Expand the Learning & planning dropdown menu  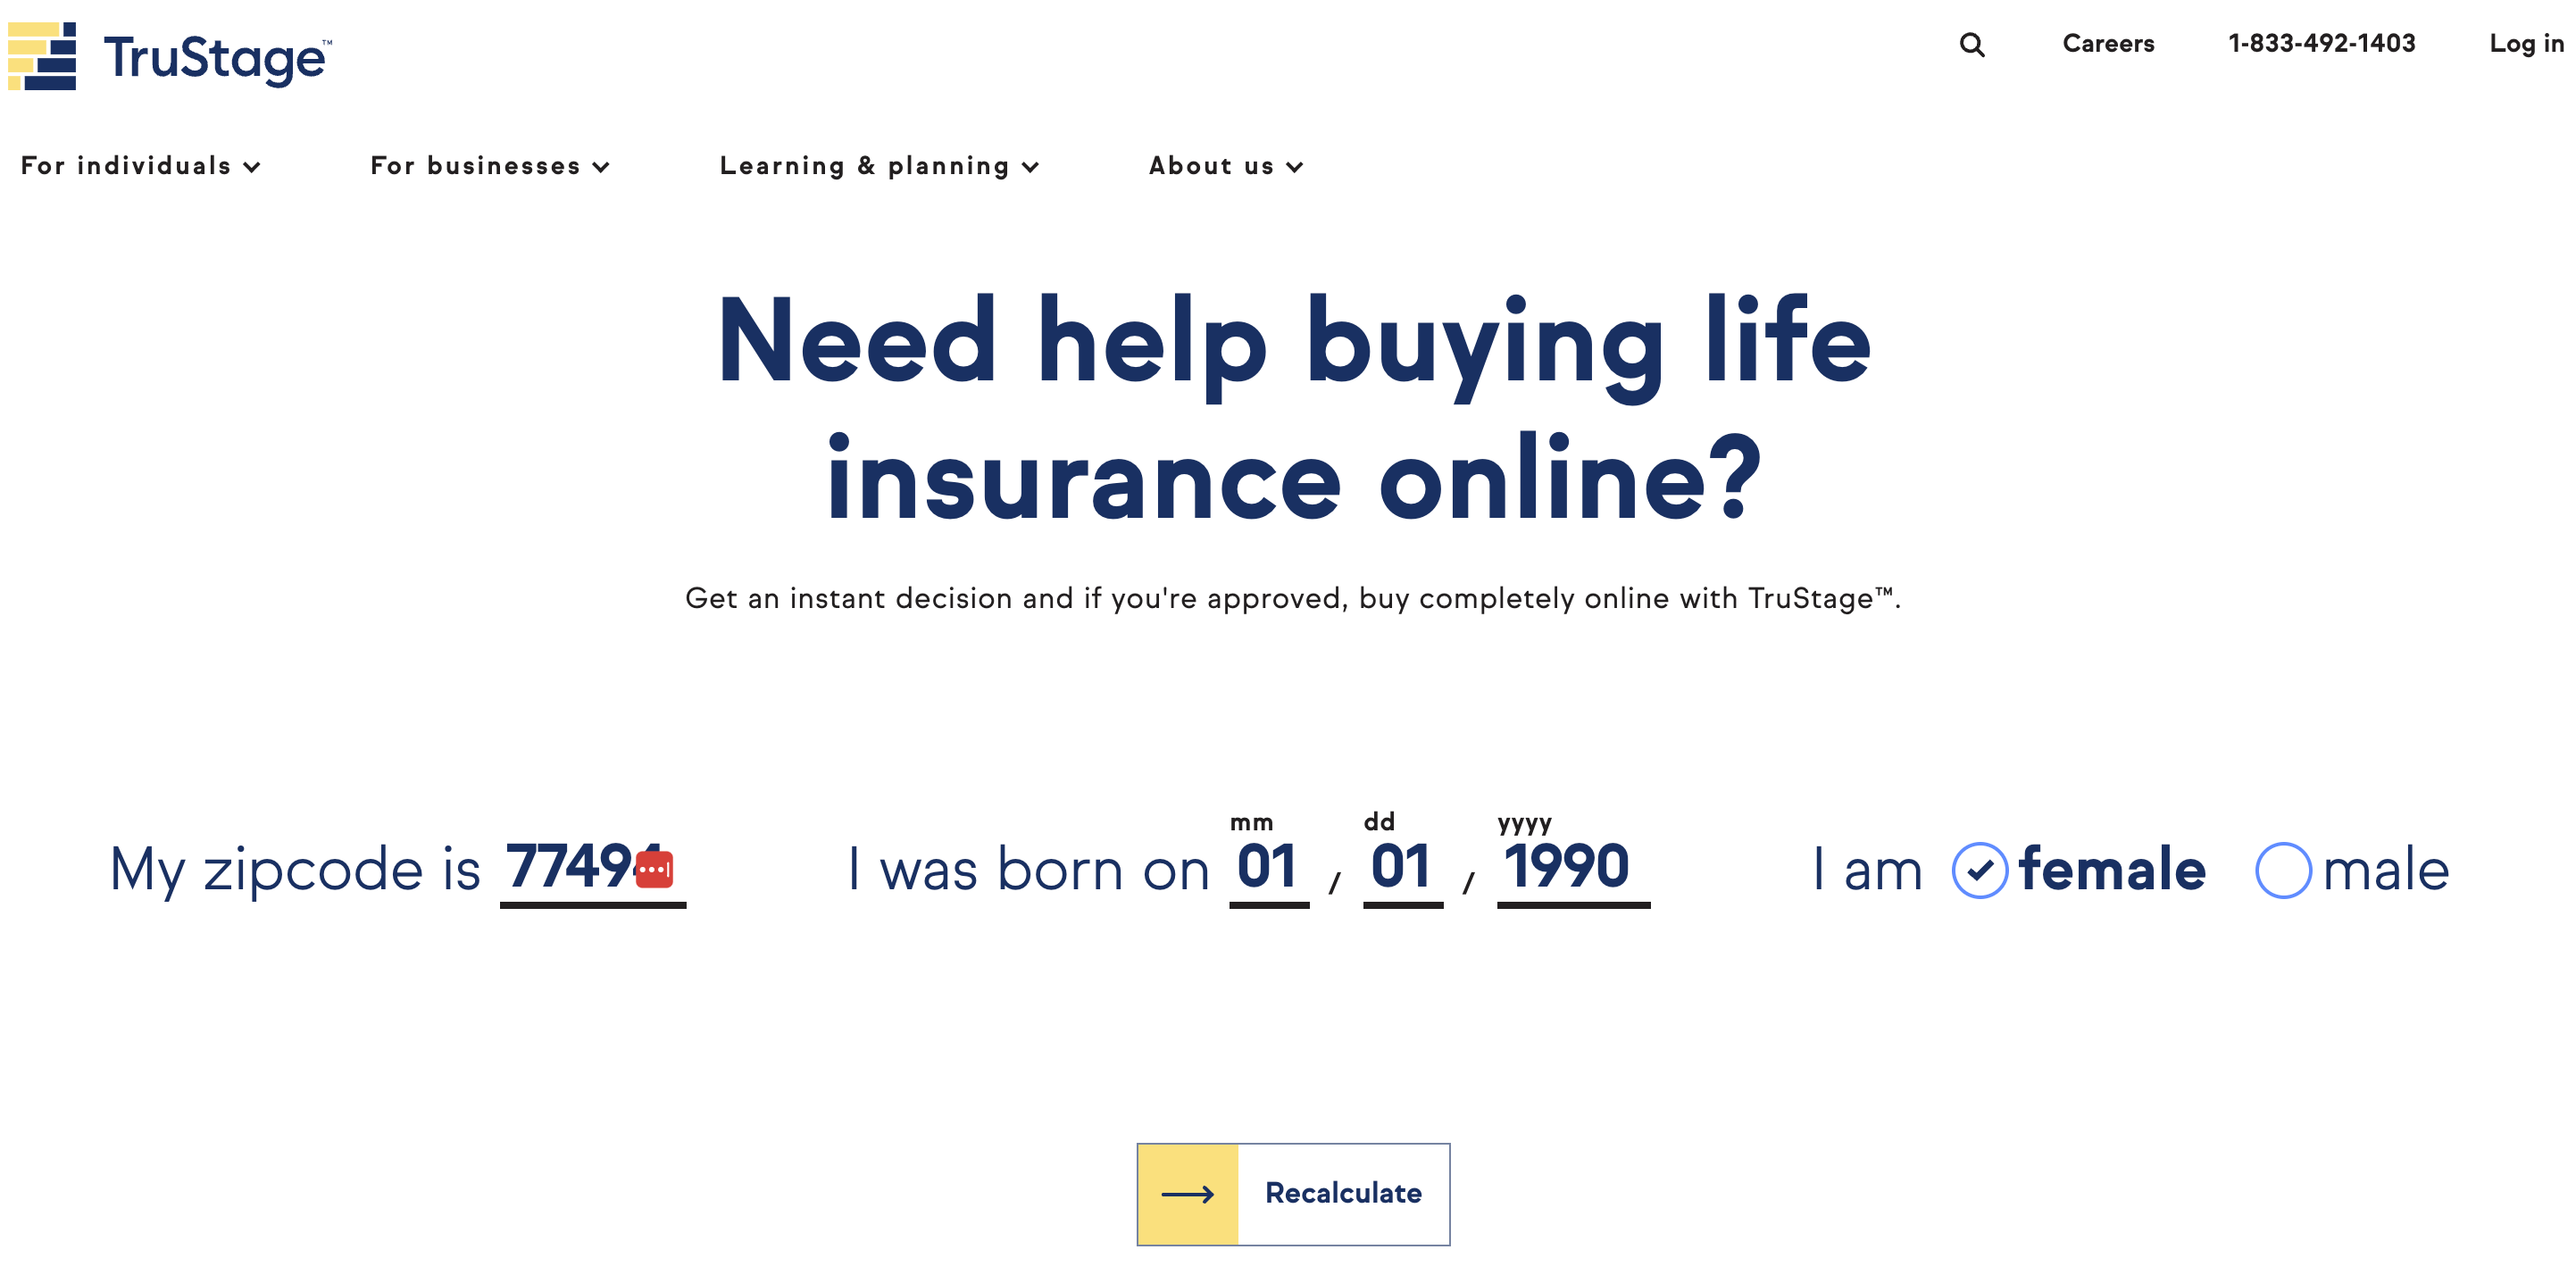pos(879,164)
